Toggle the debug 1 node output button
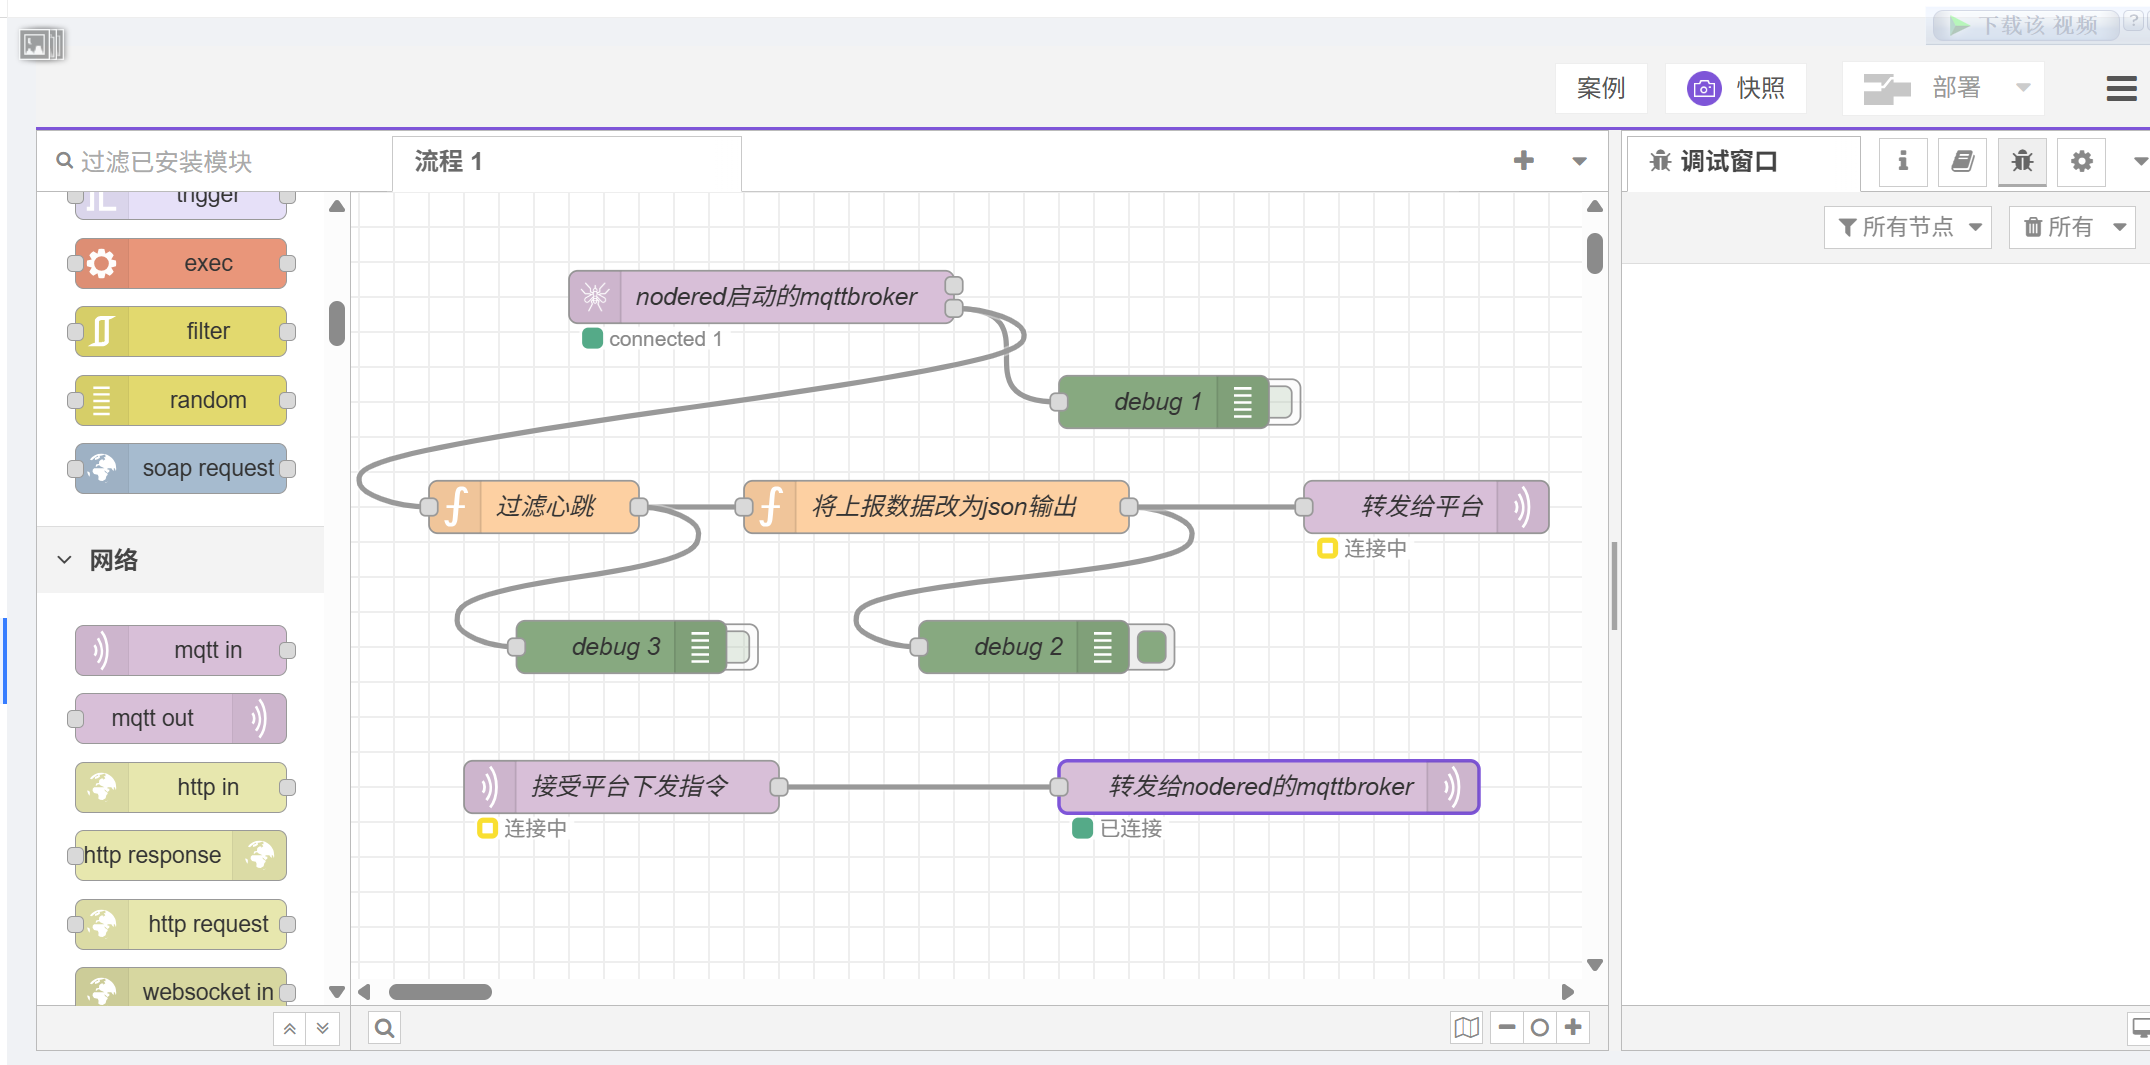This screenshot has width=2150, height=1065. pos(1284,402)
